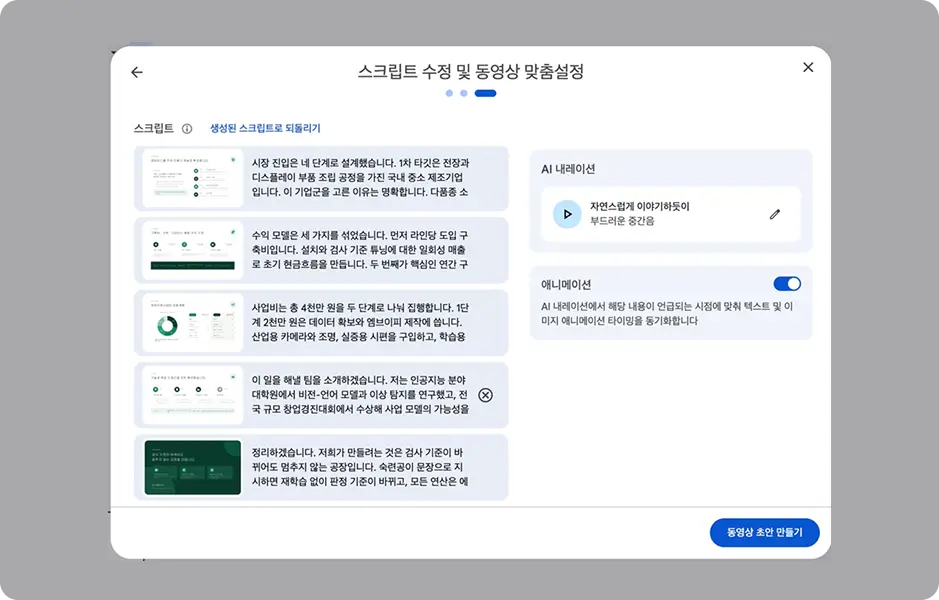
Task: Edit script text '수익 모델은 세 가지를 섞었습니다'
Action: (361, 250)
